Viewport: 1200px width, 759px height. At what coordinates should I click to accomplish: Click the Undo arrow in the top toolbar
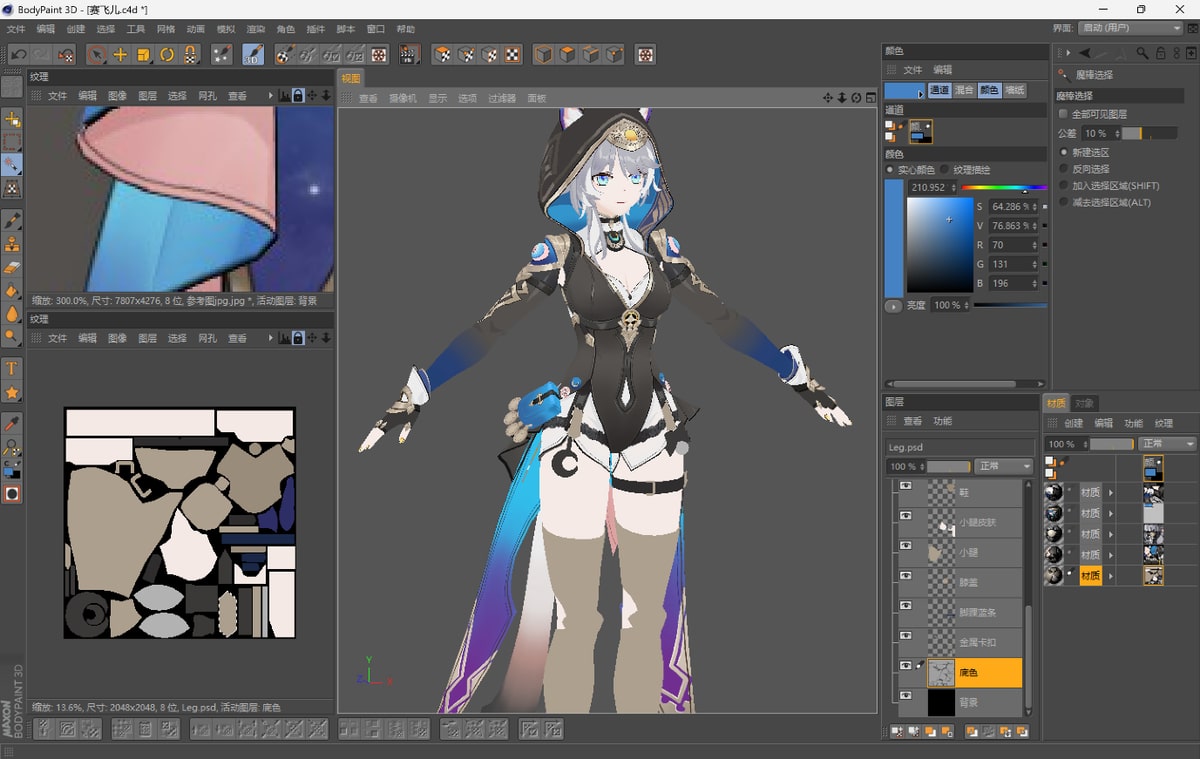coord(18,54)
